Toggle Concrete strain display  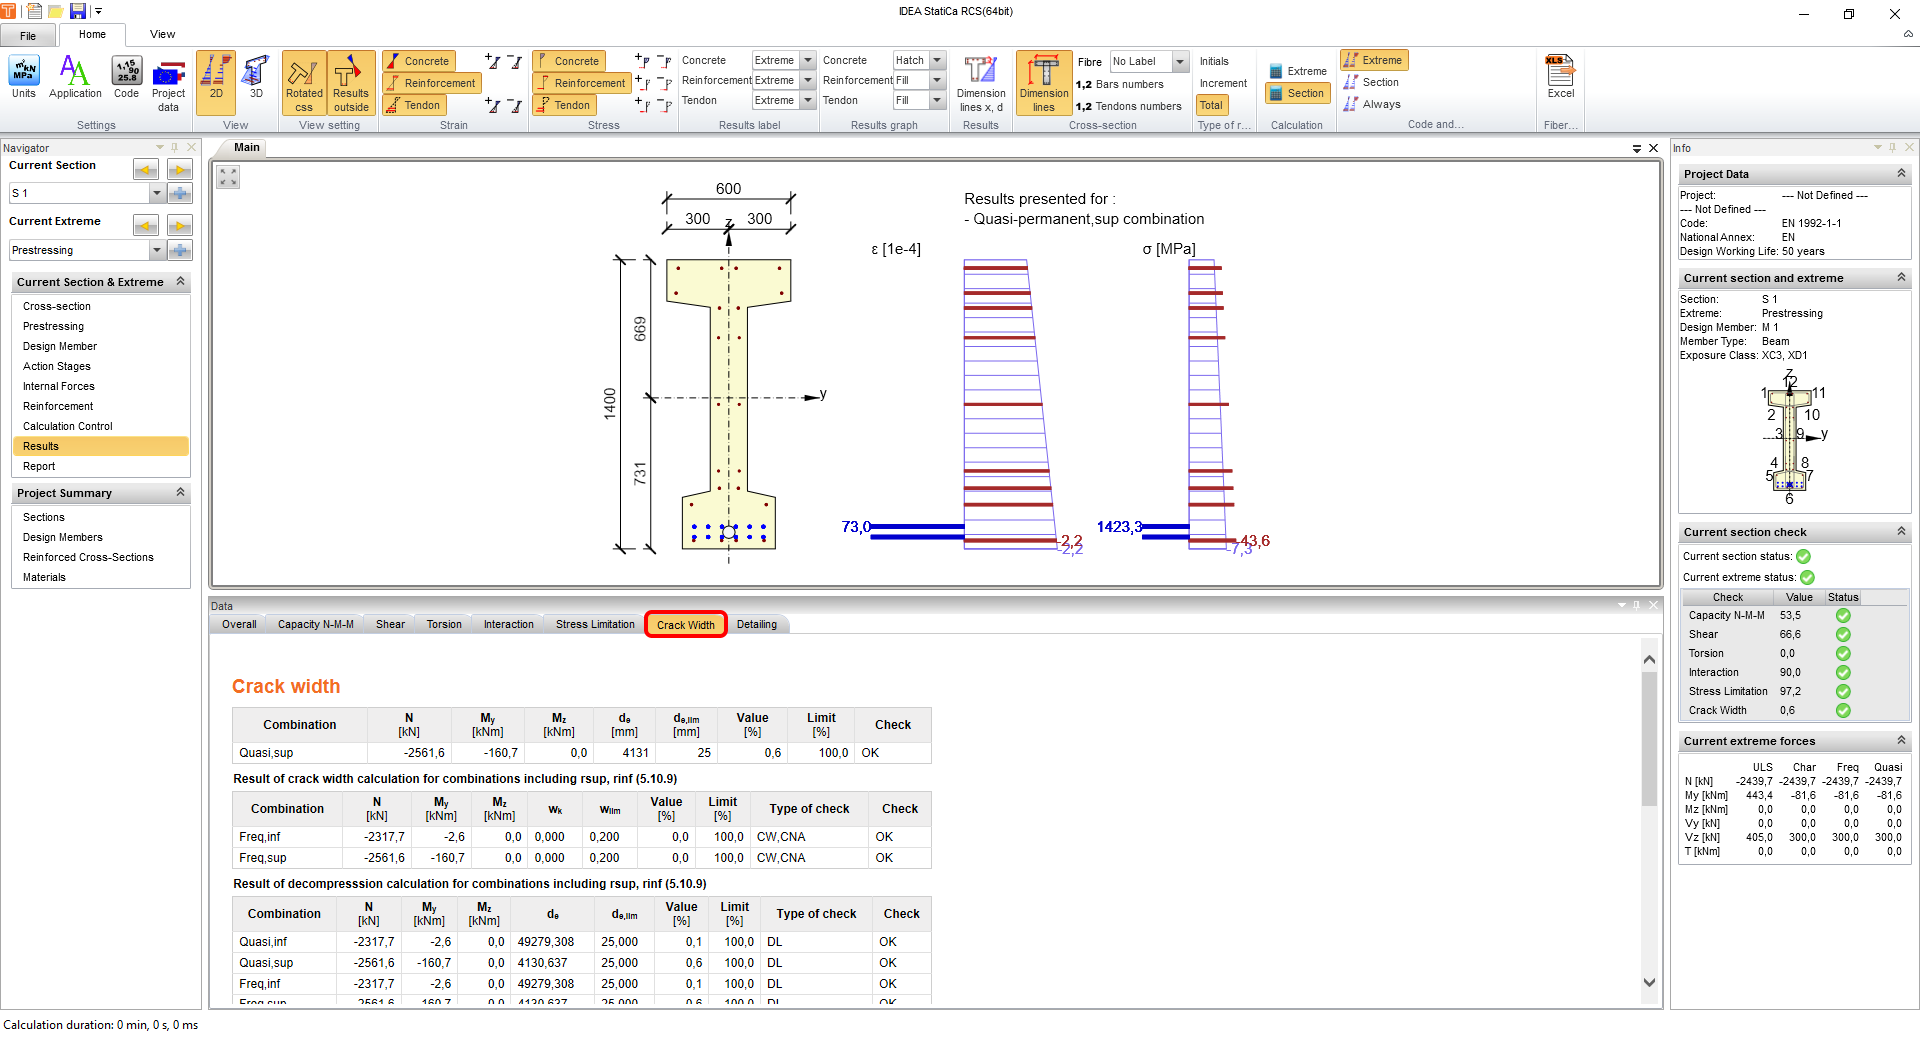tap(419, 61)
